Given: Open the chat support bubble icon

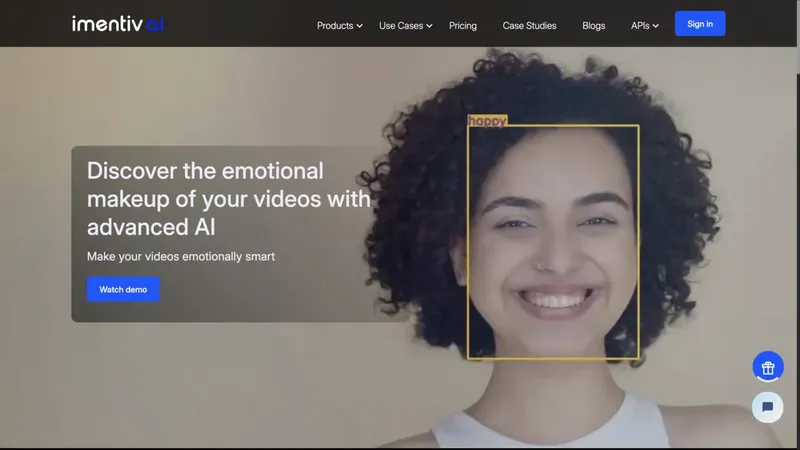Looking at the screenshot, I should coord(768,407).
